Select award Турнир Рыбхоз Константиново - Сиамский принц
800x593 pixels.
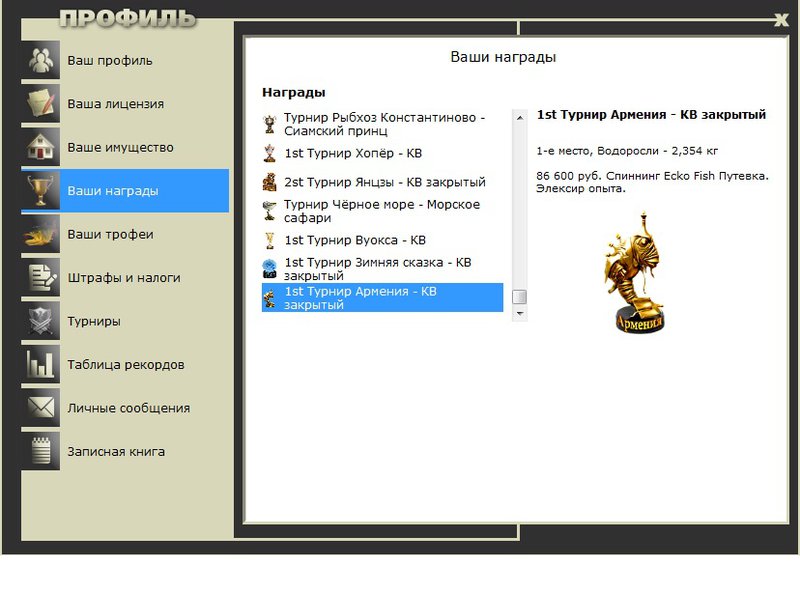[x=382, y=124]
